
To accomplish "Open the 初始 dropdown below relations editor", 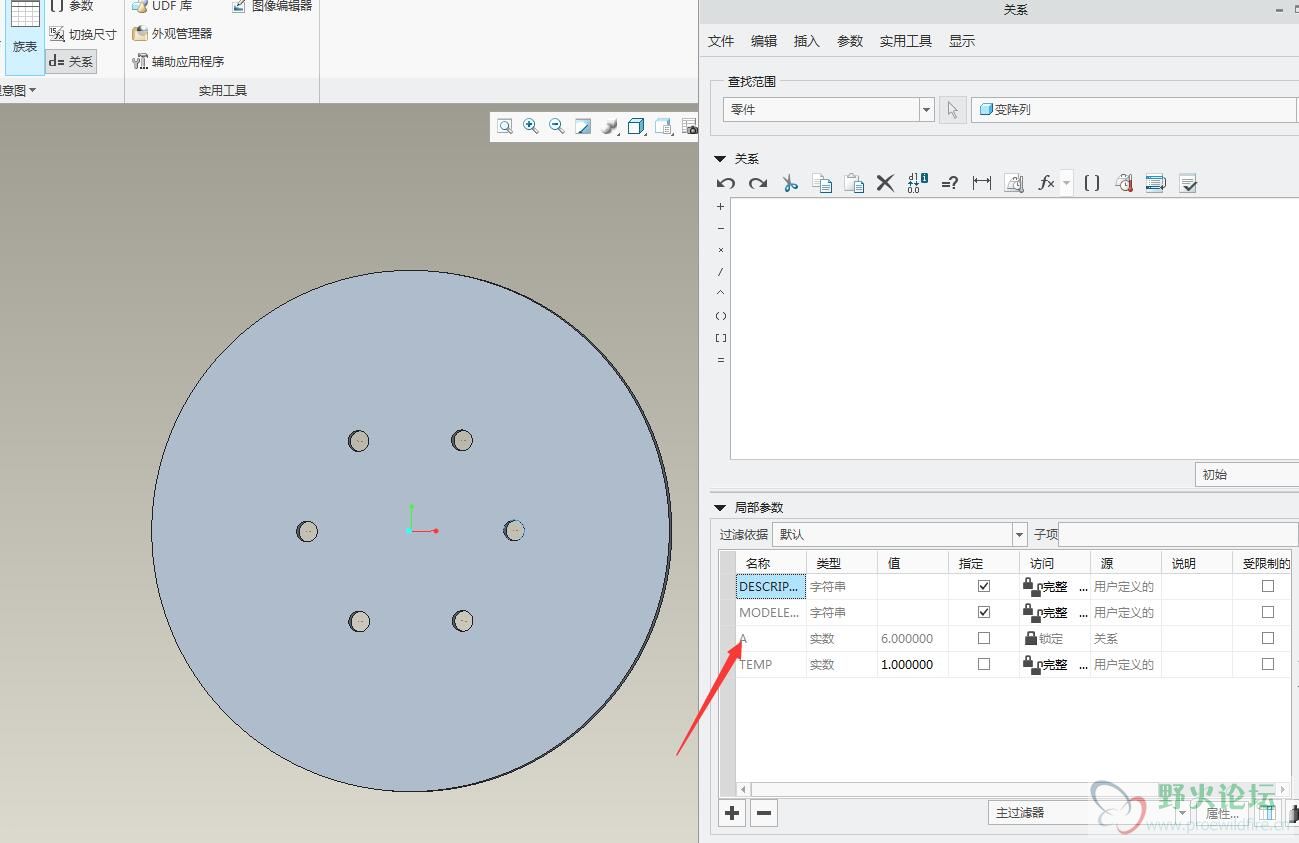I will tap(1247, 475).
